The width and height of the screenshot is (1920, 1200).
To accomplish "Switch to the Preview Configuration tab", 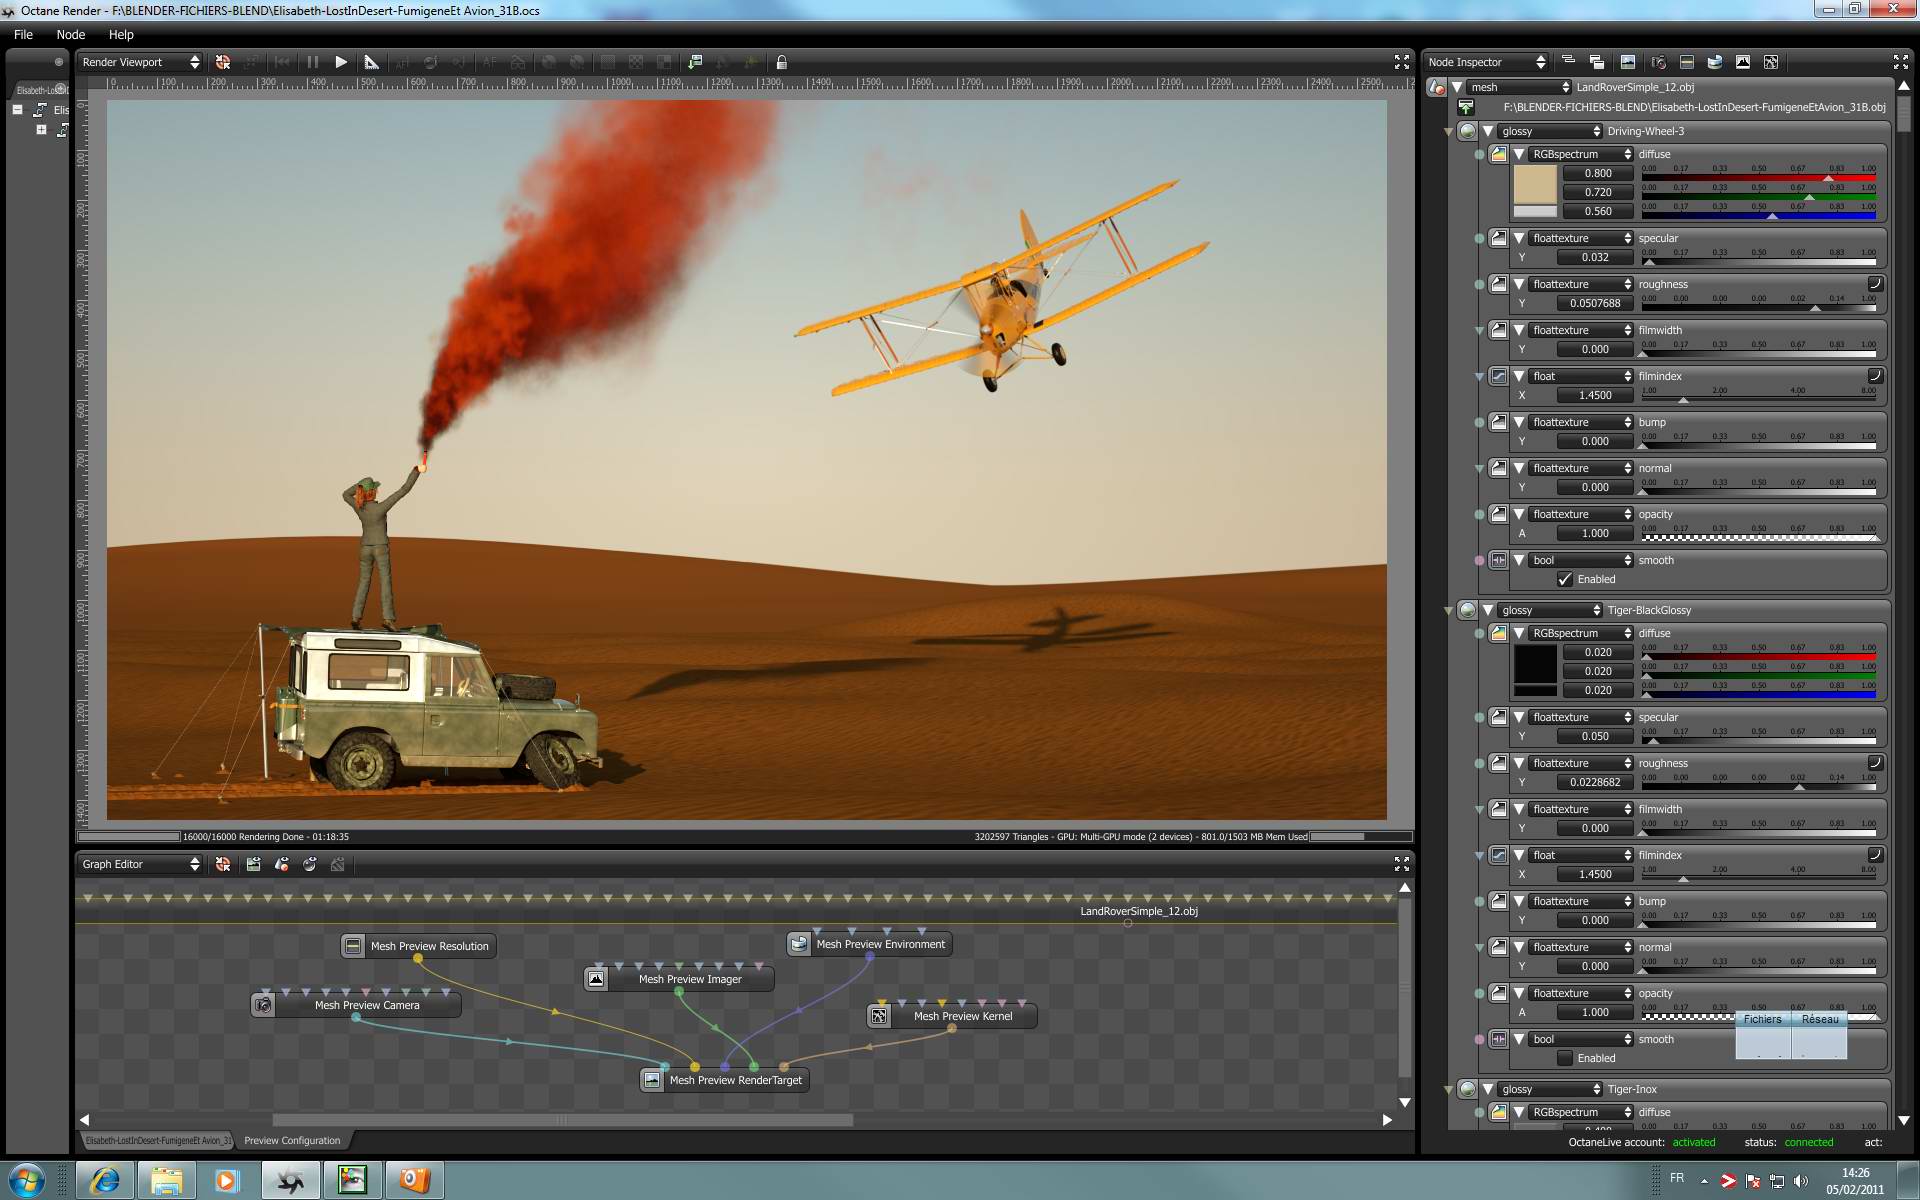I will 292,1140.
